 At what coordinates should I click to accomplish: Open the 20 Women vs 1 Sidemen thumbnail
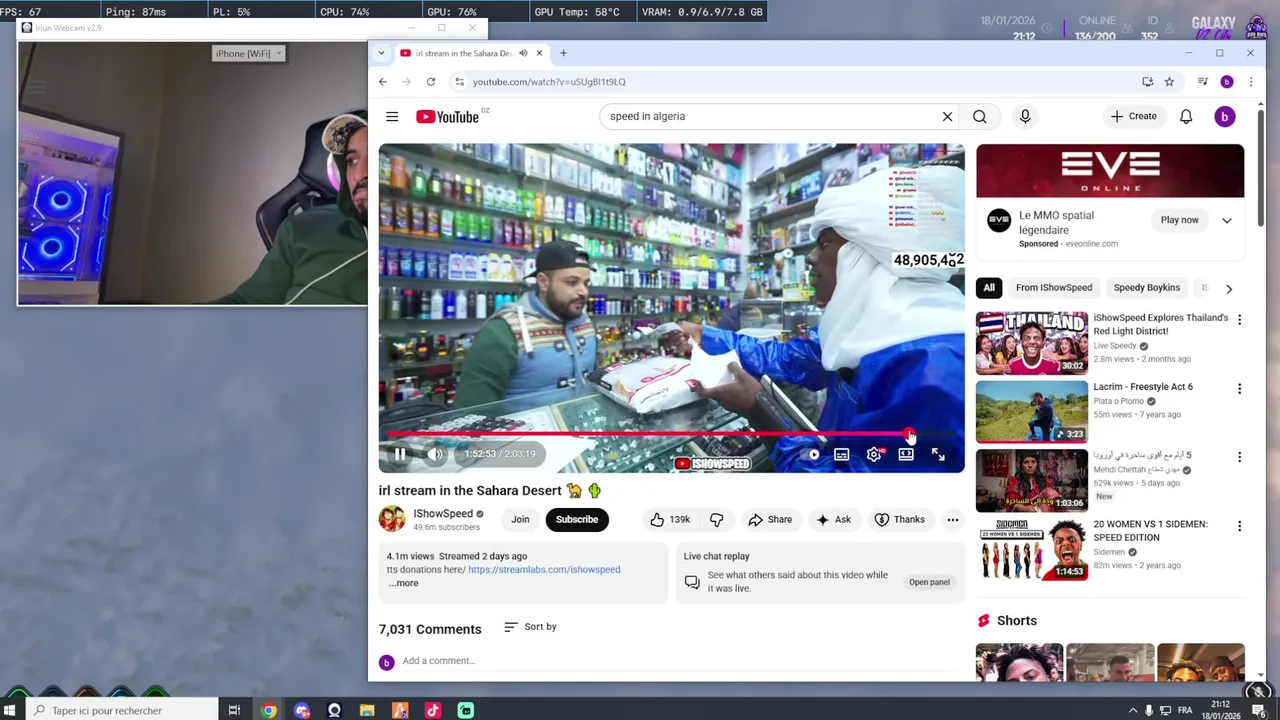1032,549
